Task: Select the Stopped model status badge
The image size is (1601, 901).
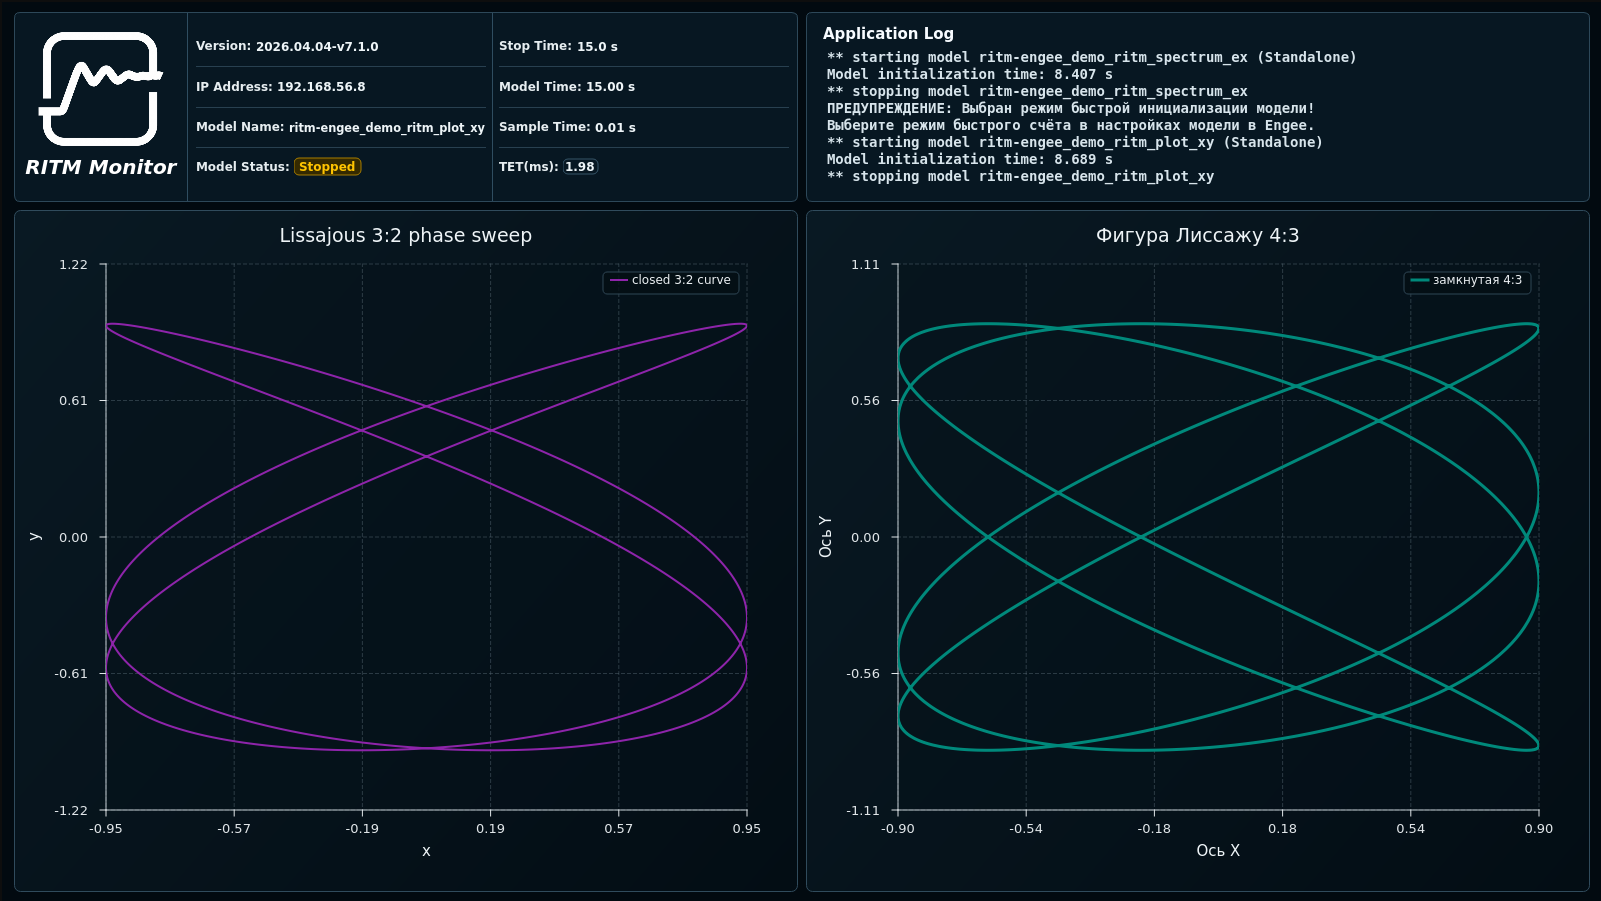Action: (x=327, y=167)
